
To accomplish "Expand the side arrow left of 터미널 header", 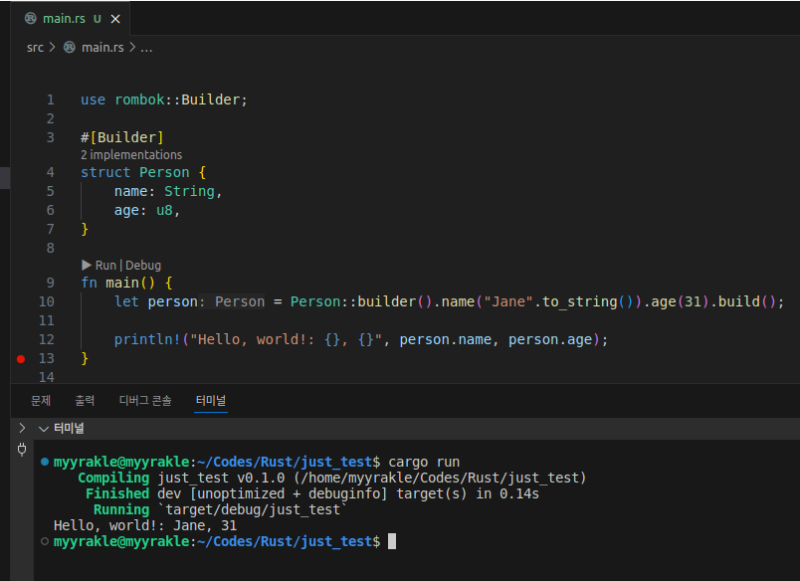I will point(22,428).
